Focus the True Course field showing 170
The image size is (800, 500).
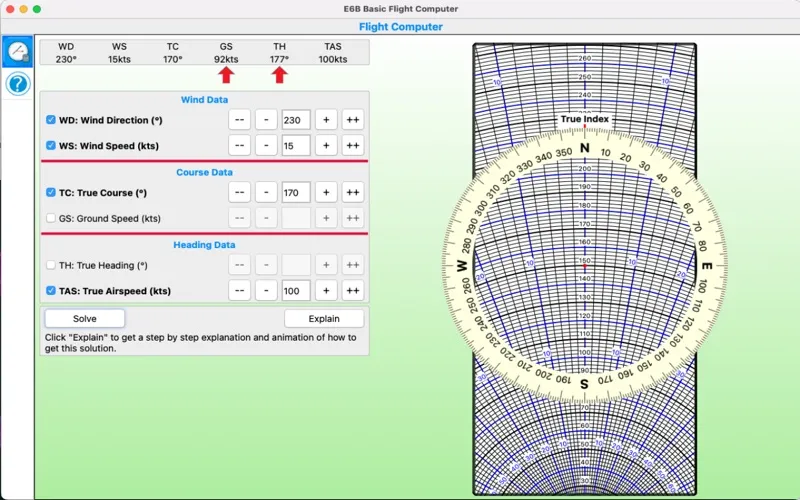tap(296, 192)
